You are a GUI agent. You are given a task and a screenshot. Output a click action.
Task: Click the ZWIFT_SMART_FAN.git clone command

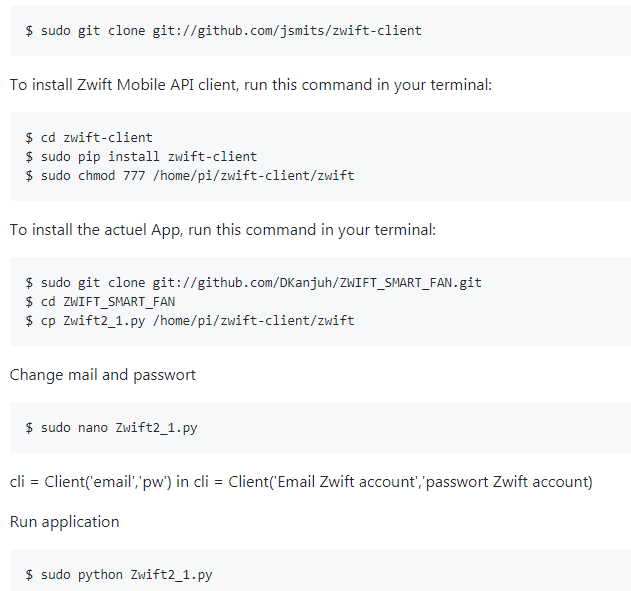253,283
